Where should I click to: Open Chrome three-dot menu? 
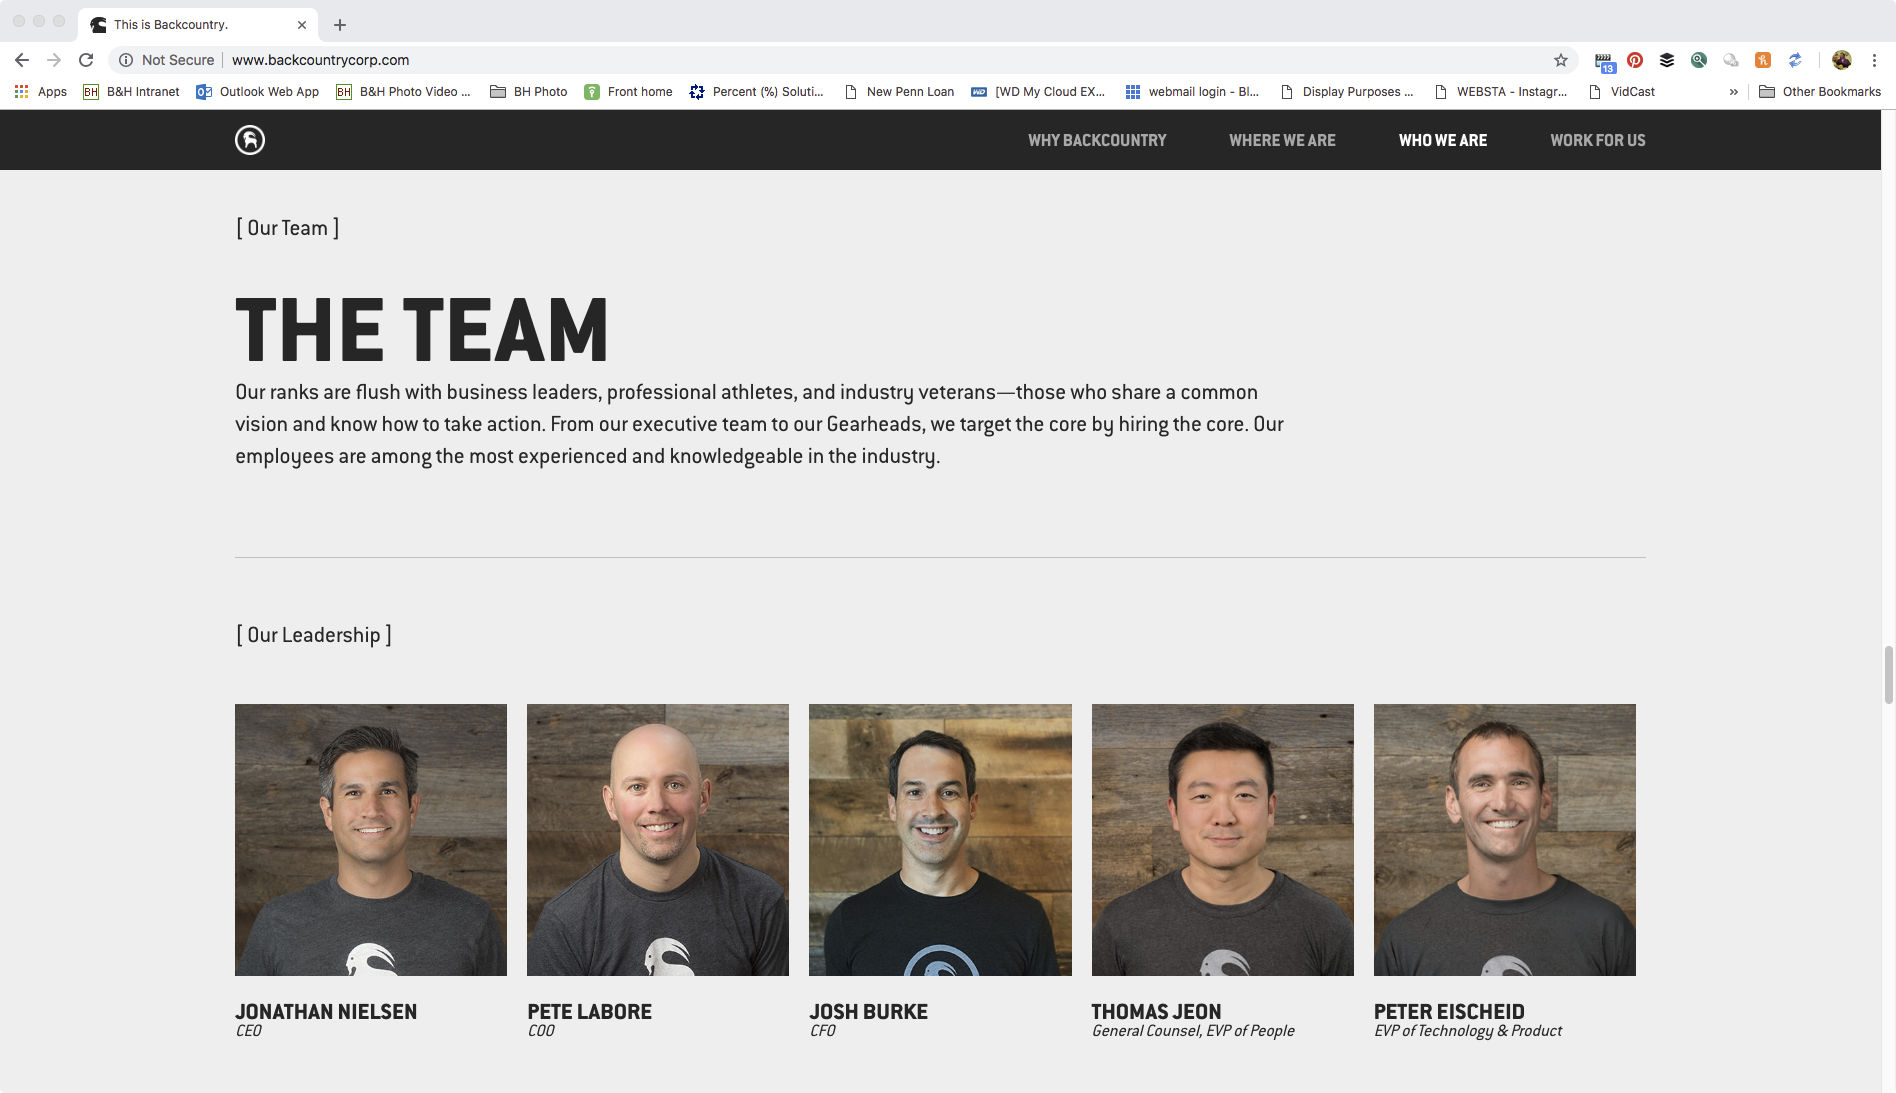tap(1874, 60)
